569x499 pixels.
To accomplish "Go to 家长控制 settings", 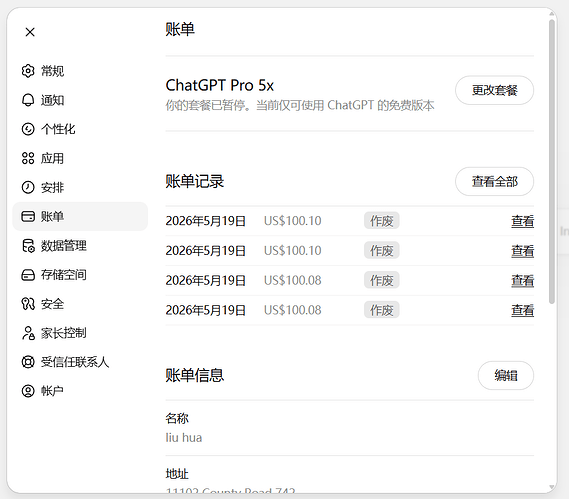I will tap(80, 333).
